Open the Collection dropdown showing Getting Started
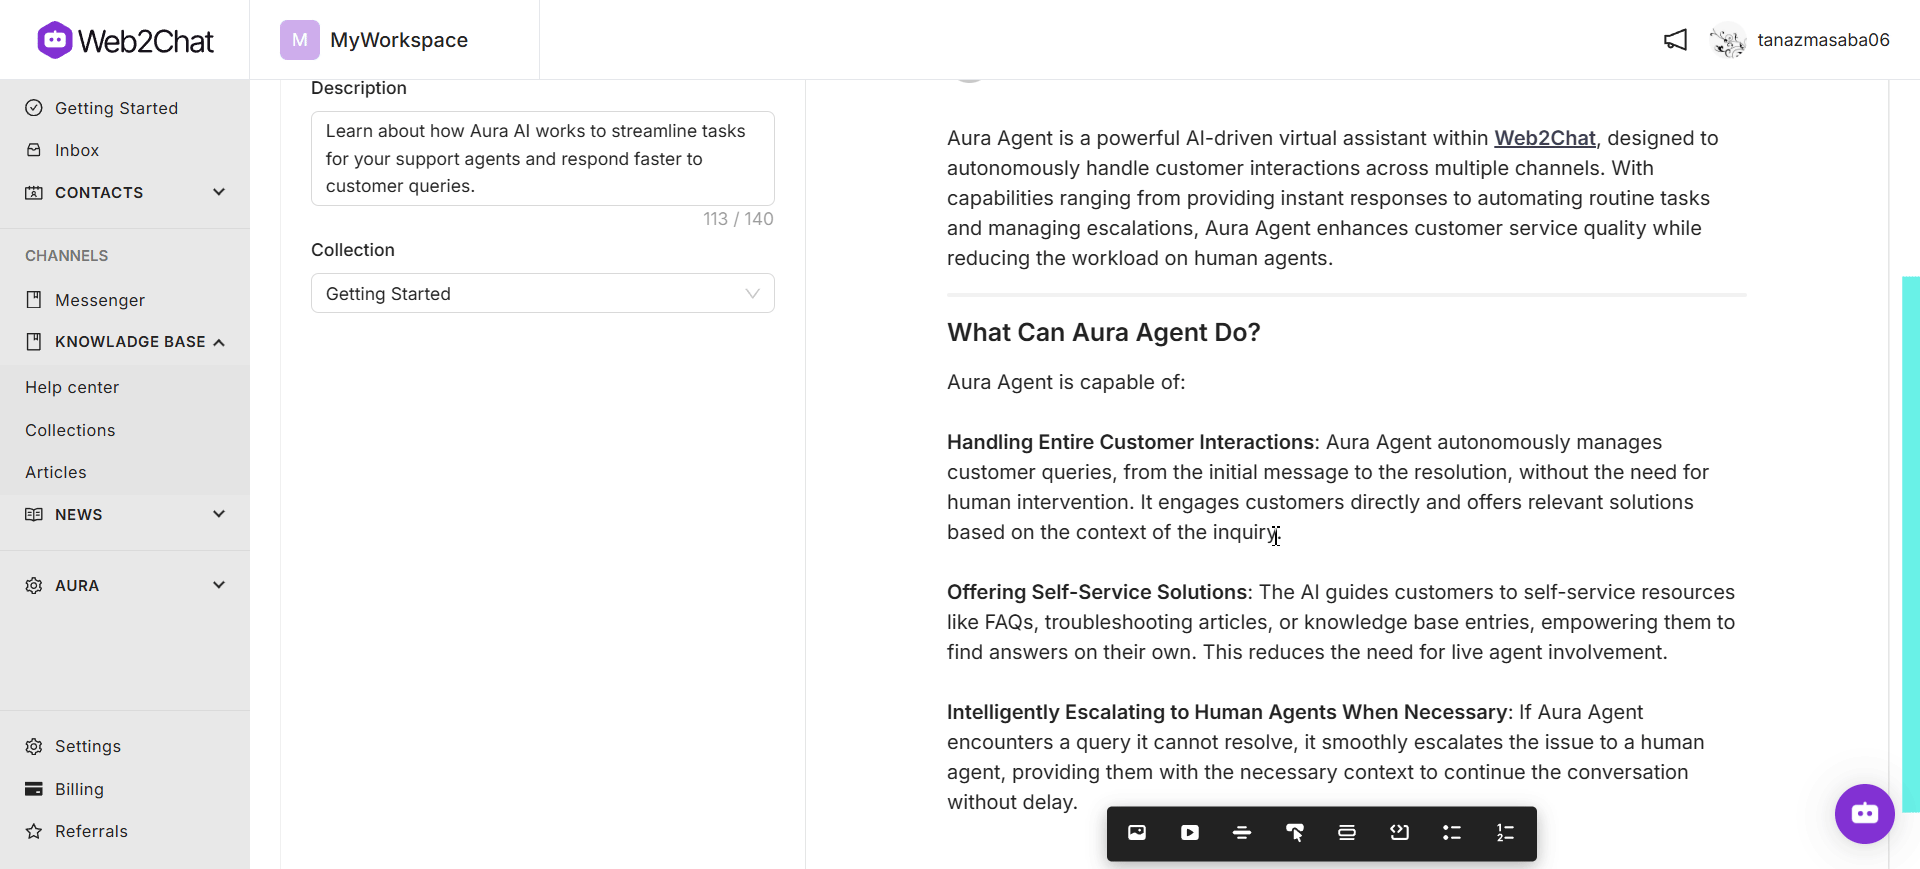This screenshot has height=869, width=1920. point(543,293)
